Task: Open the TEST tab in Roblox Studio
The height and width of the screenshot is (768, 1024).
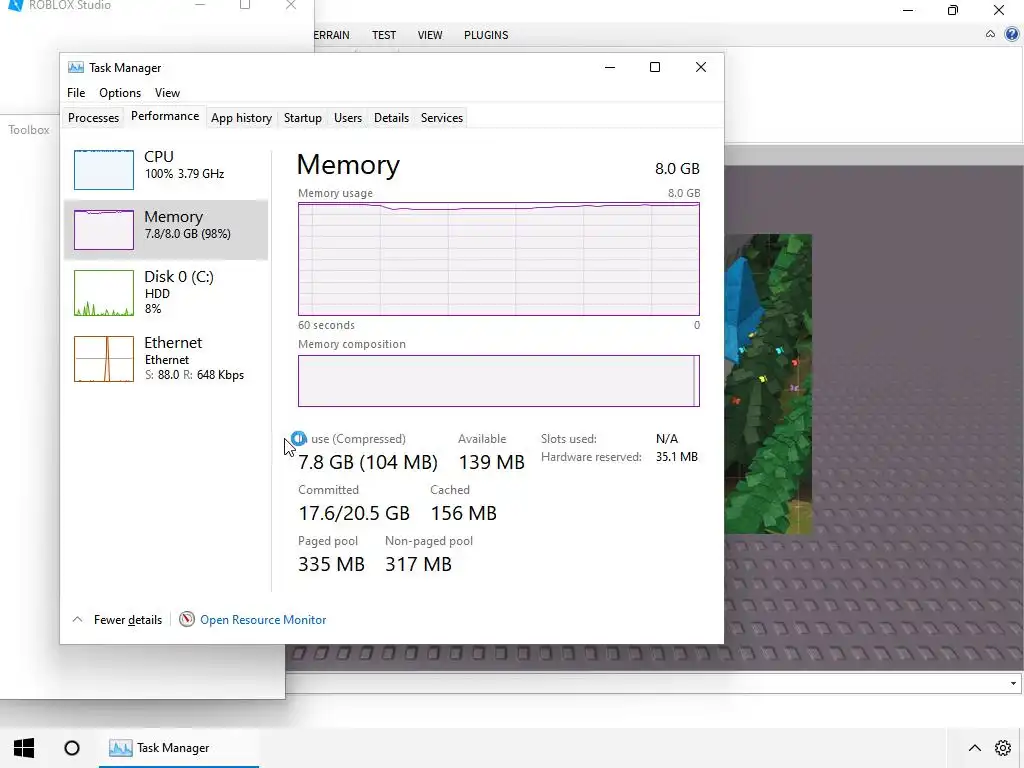Action: (x=384, y=35)
